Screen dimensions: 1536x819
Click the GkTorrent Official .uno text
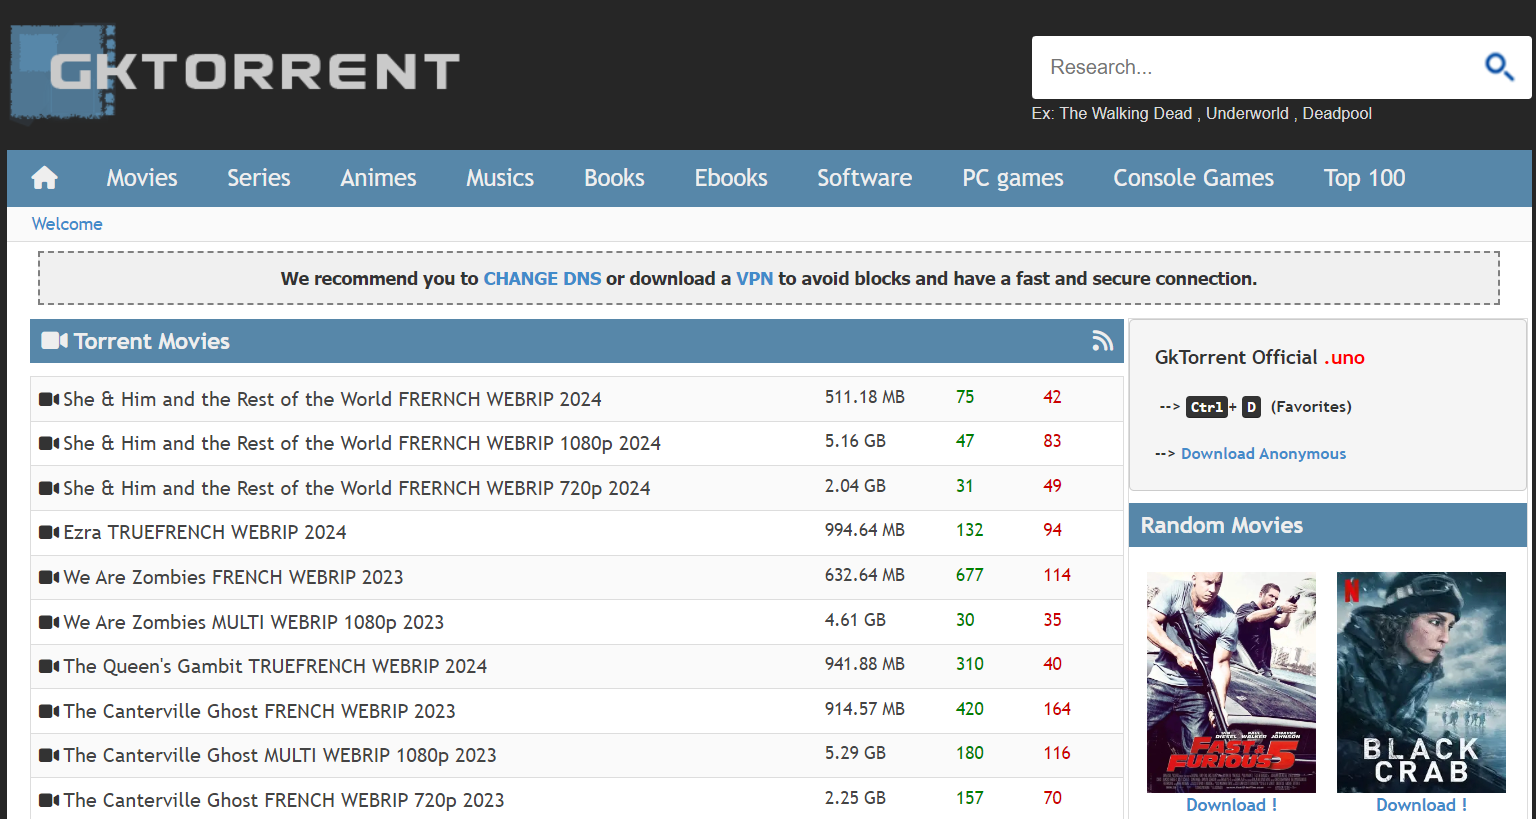click(1259, 357)
